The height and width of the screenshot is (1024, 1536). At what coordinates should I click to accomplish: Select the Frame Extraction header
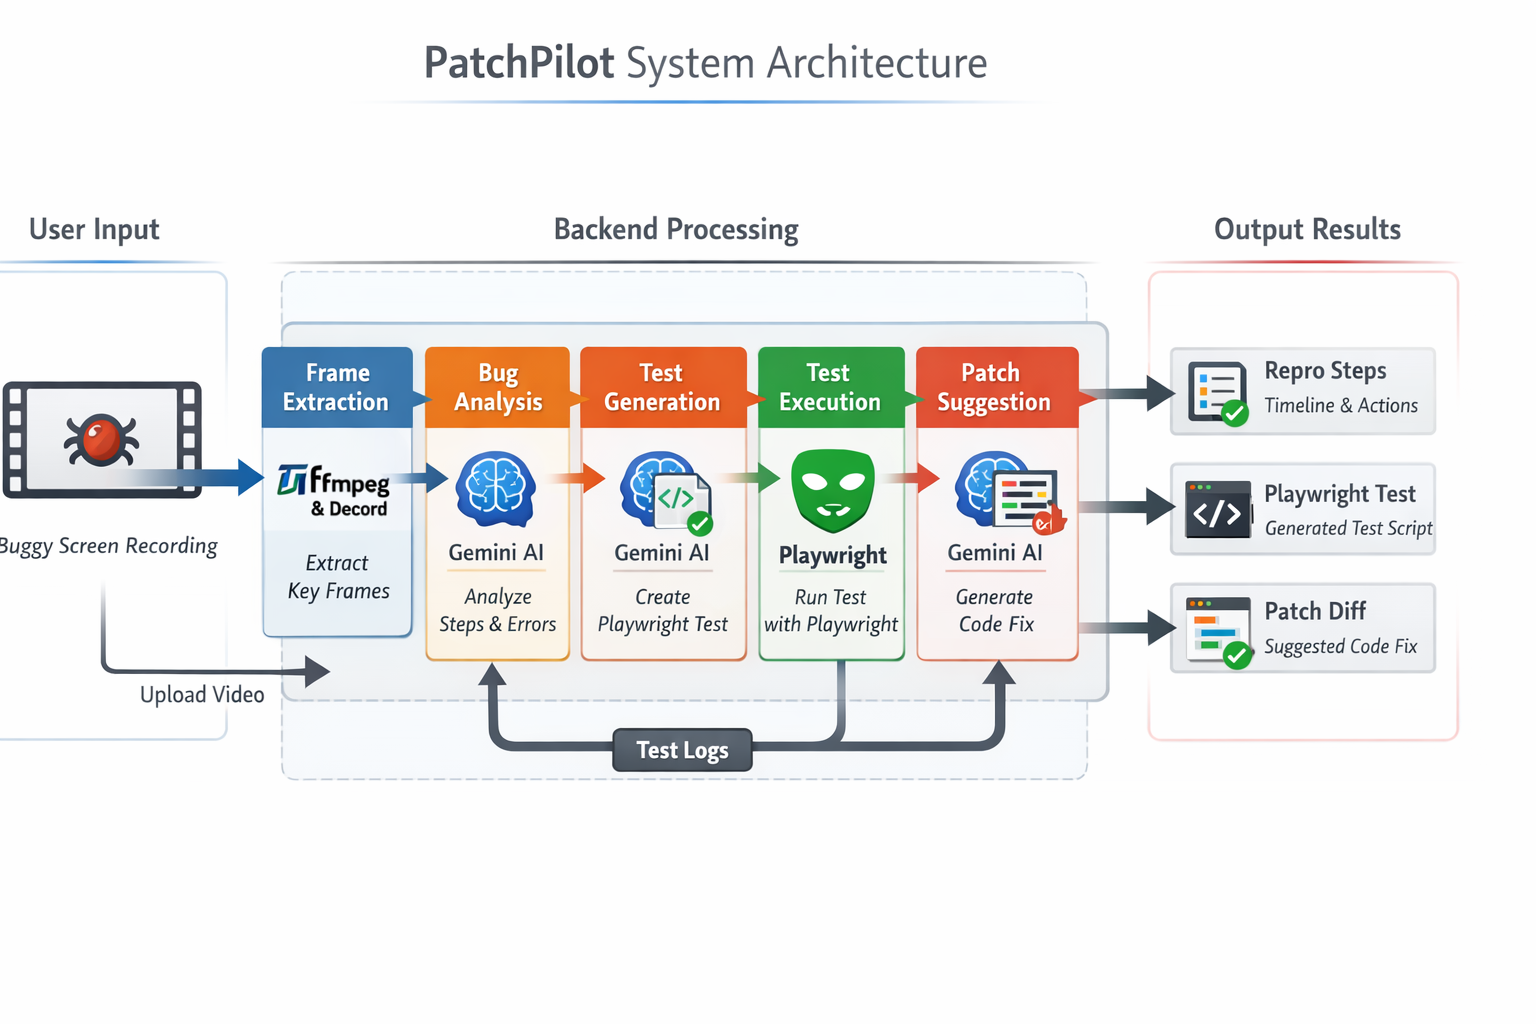coord(337,388)
